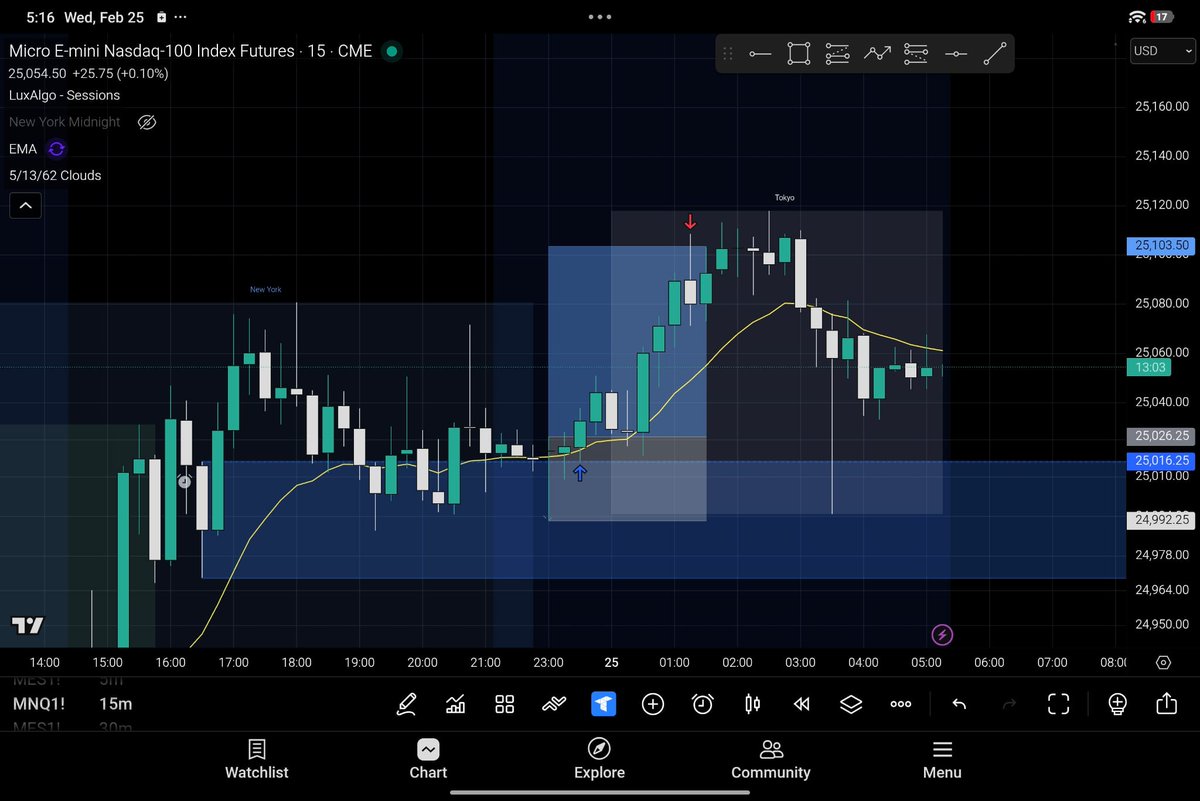
Task: Open the compare symbols icon
Action: pyautogui.click(x=554, y=704)
